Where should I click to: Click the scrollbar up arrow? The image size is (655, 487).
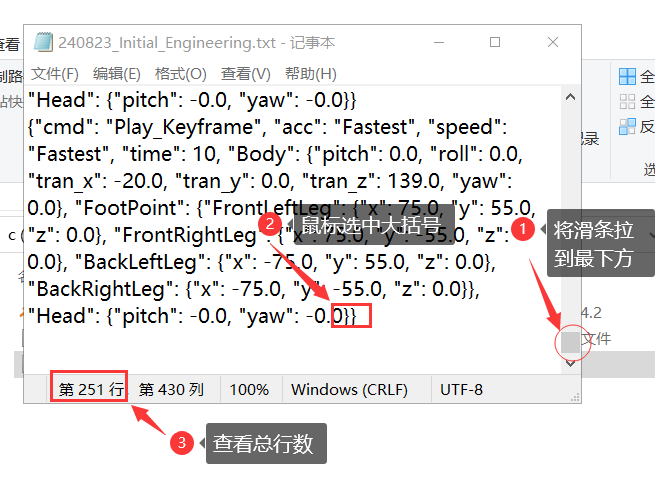[570, 97]
